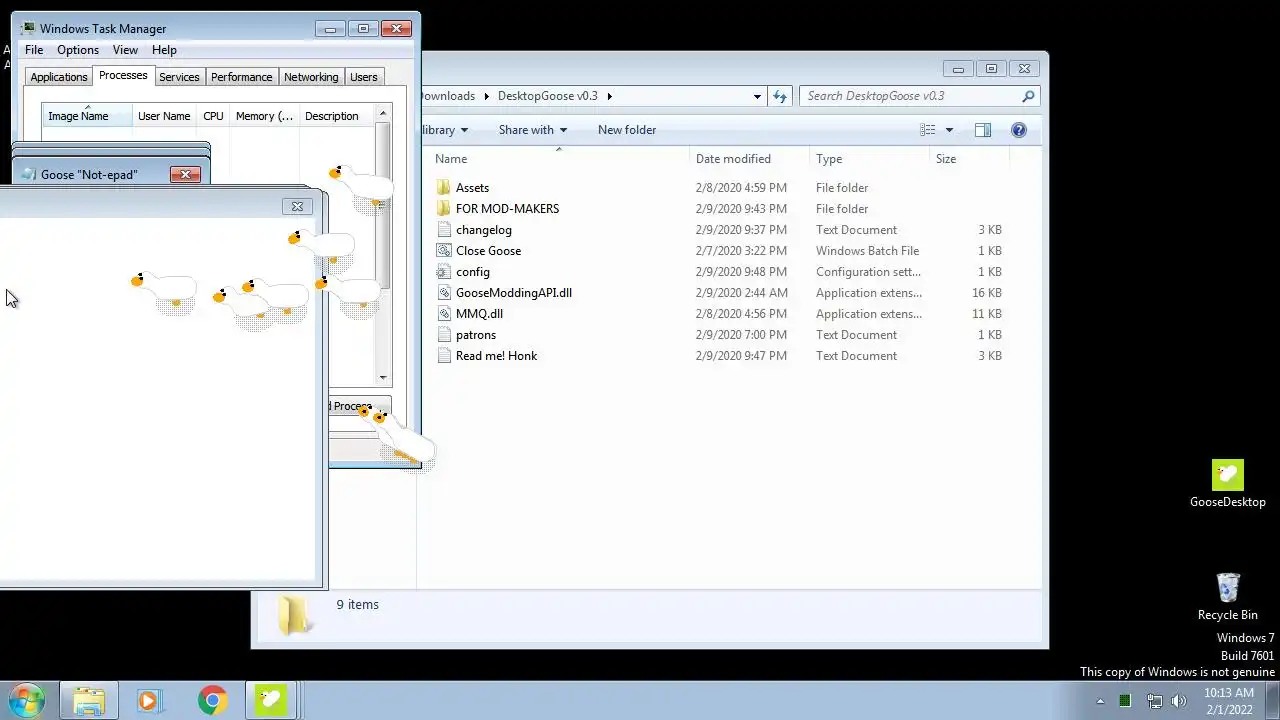
Task: Click the 9 items status folder thumbnail
Action: point(294,615)
